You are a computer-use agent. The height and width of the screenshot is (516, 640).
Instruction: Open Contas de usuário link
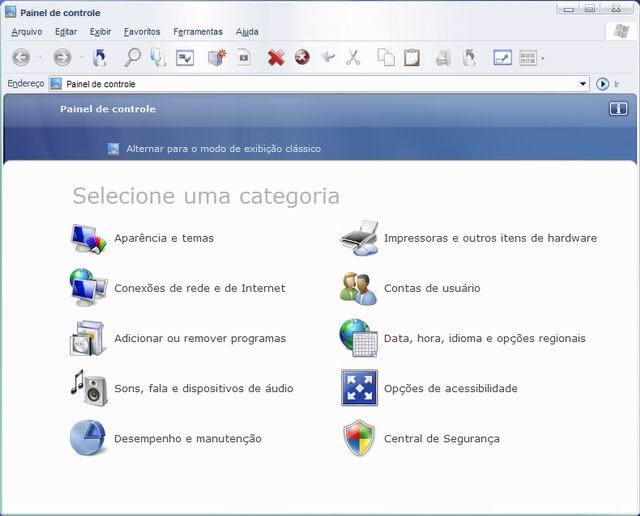tap(432, 288)
